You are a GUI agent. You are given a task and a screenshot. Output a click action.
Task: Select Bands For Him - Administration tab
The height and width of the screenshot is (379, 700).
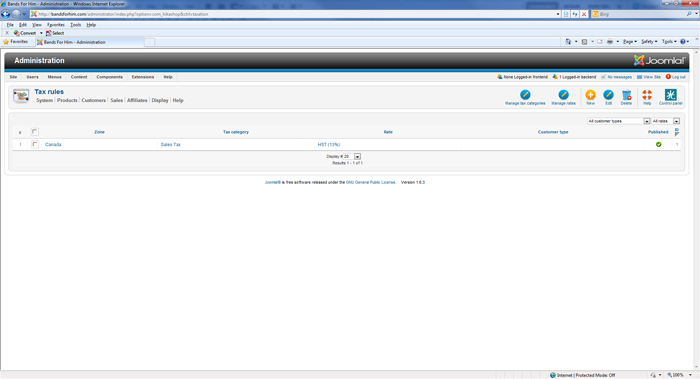click(x=89, y=42)
